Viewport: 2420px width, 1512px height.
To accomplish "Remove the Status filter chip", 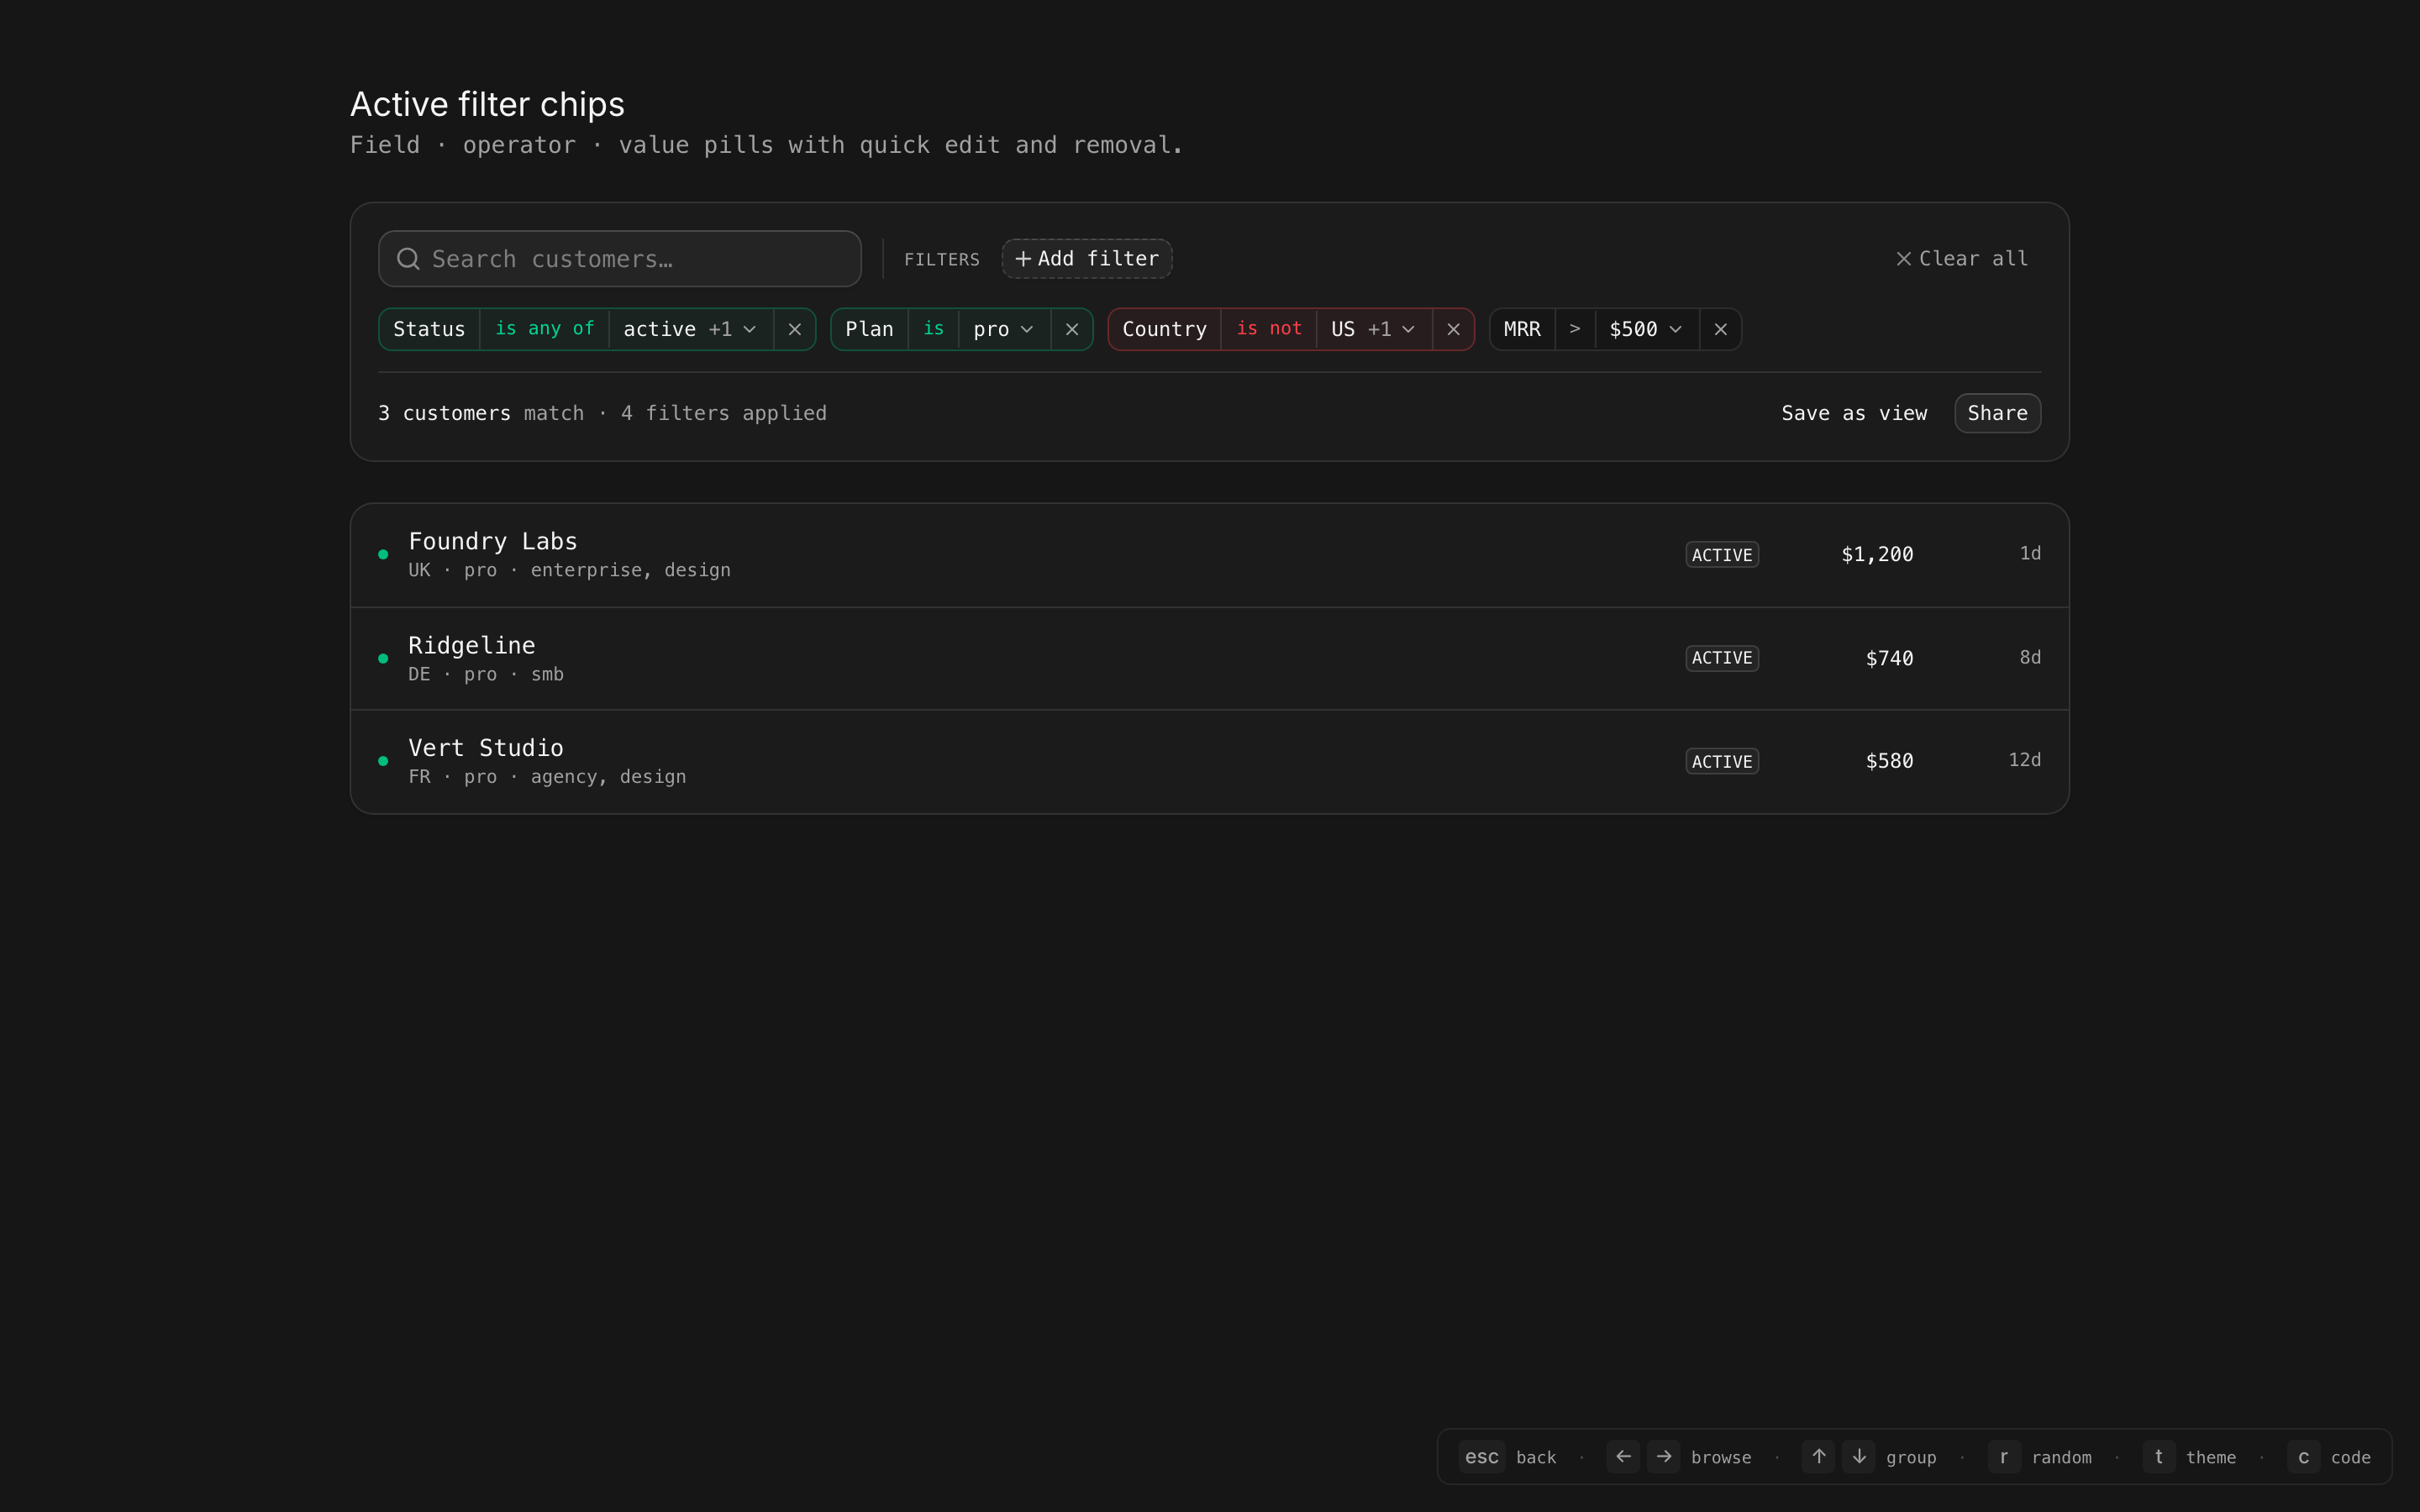I will [x=794, y=329].
